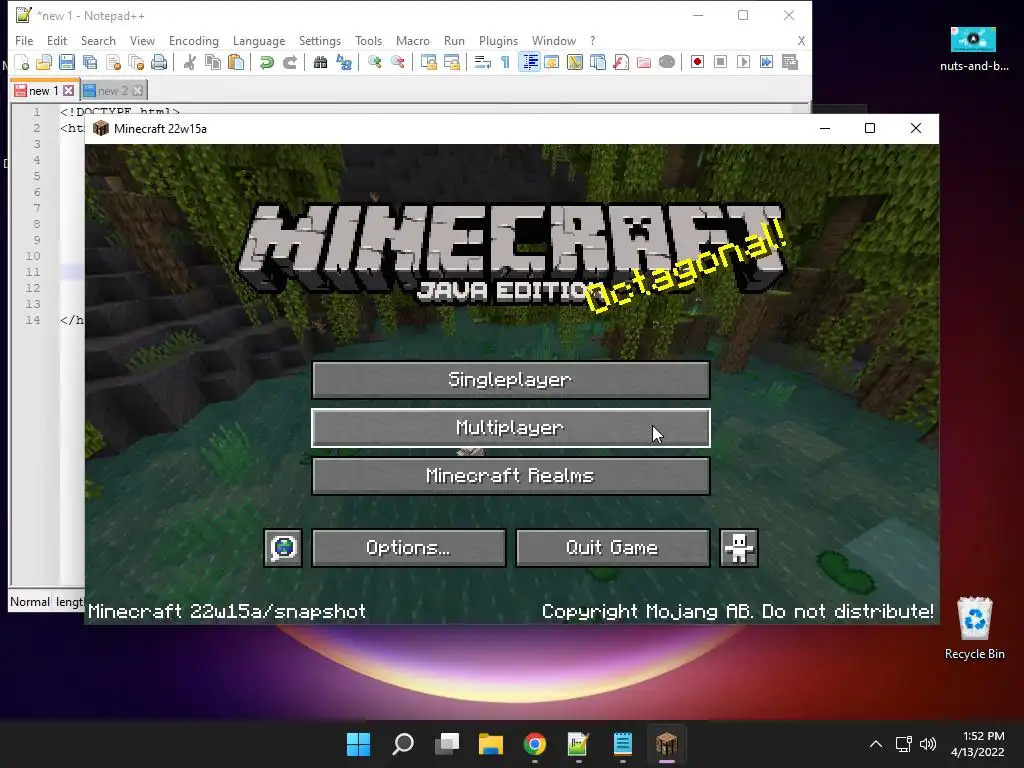Click the Open file icon in Notepad++

(x=44, y=62)
